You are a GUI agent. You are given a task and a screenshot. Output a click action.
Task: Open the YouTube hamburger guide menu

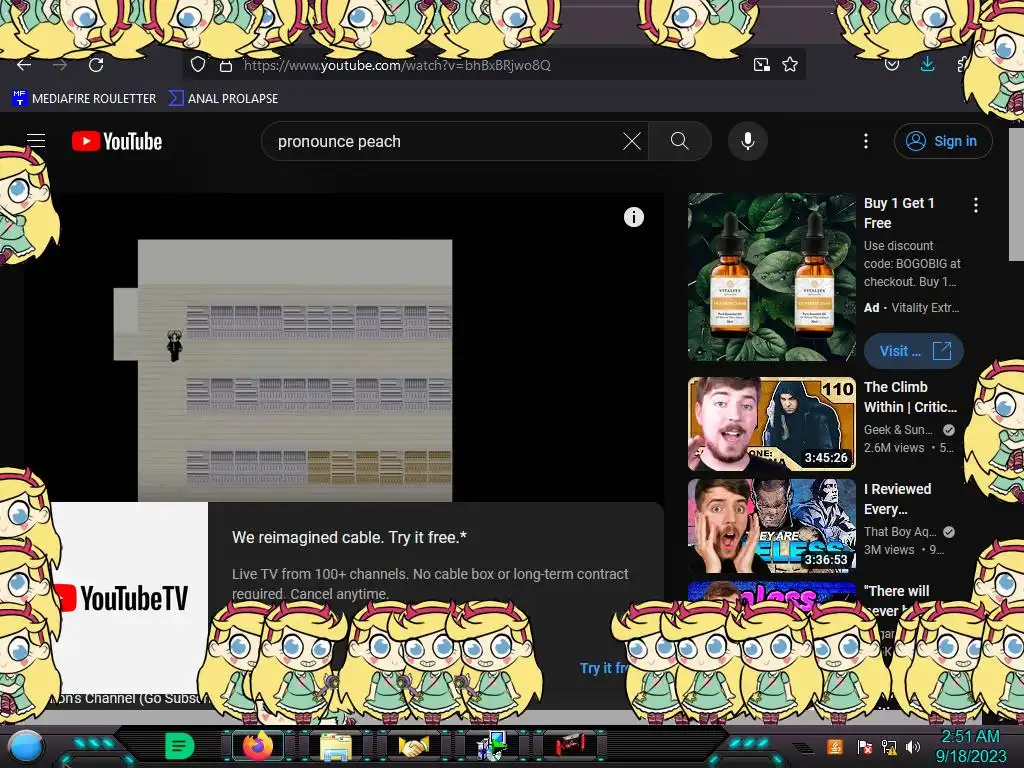click(36, 141)
